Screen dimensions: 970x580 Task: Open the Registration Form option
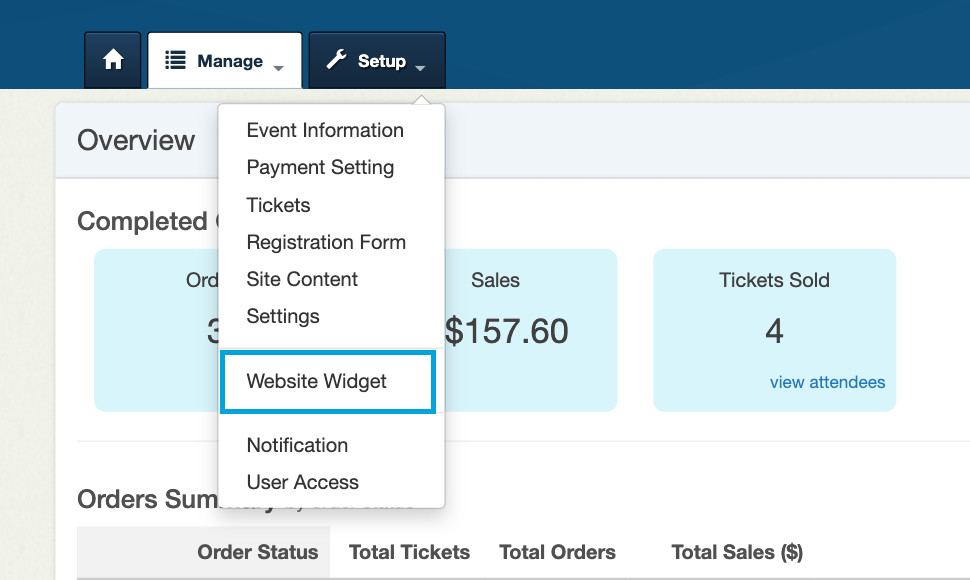(x=326, y=242)
